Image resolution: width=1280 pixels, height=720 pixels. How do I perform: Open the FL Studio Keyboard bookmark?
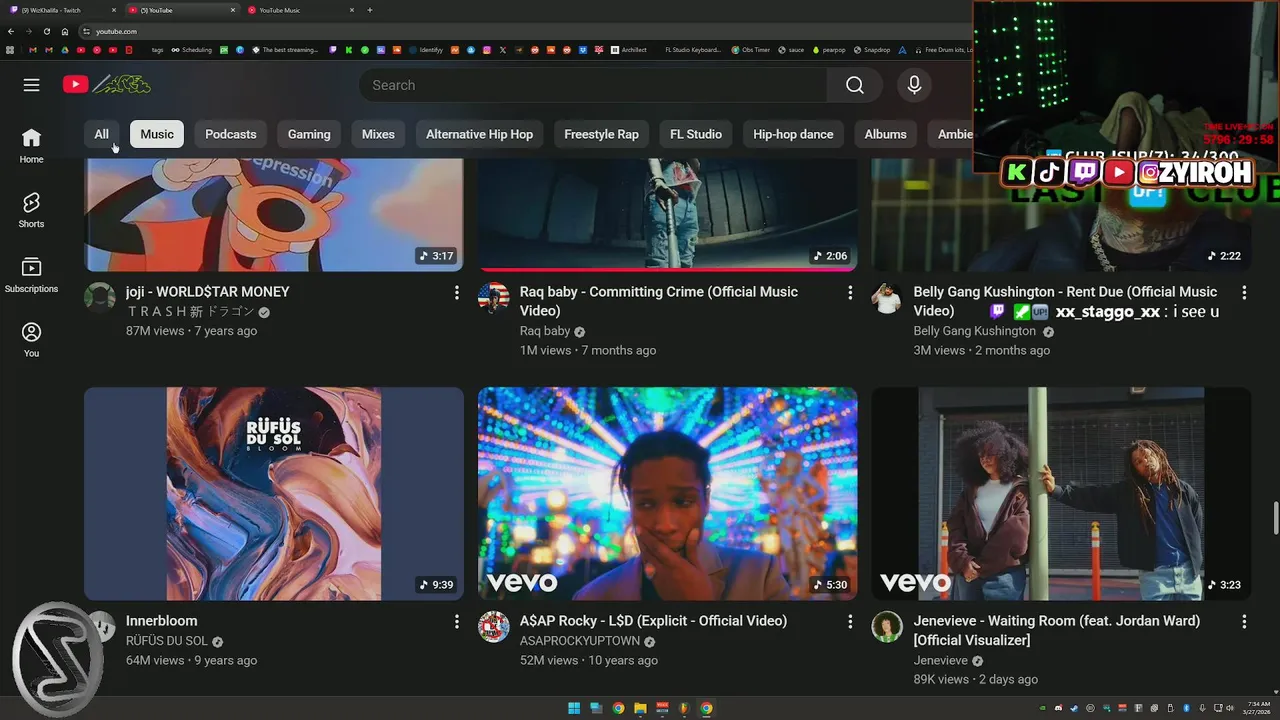[x=693, y=49]
